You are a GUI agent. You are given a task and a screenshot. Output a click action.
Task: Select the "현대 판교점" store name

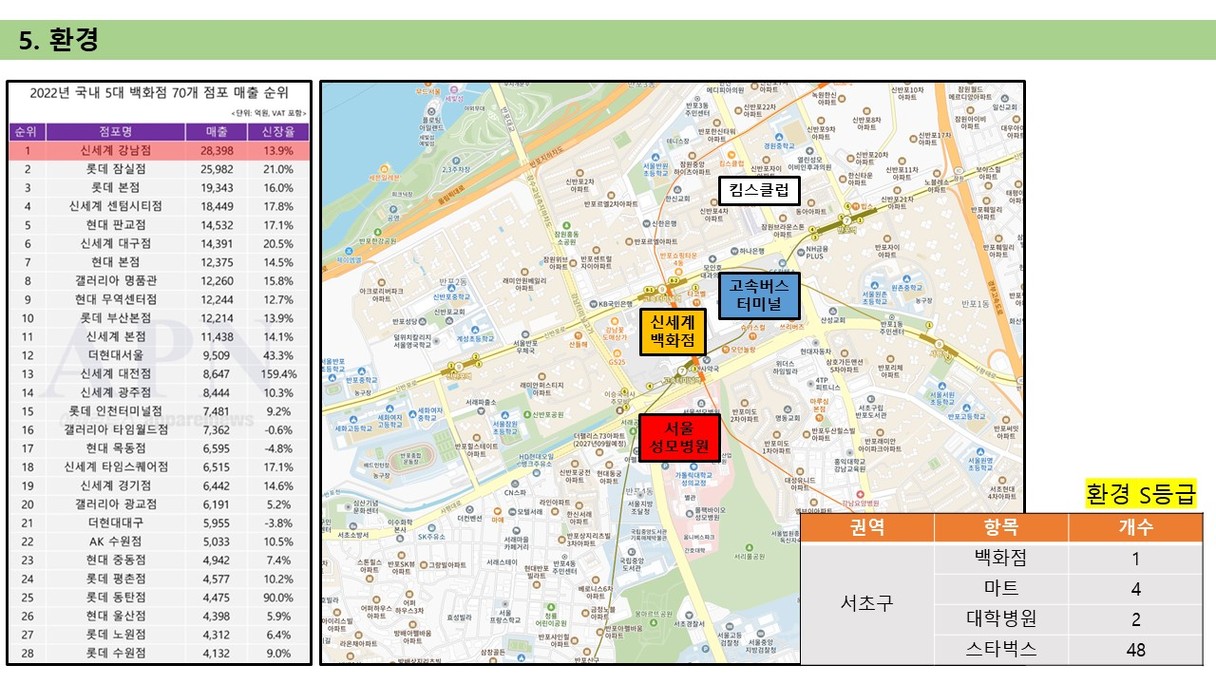pyautogui.click(x=115, y=225)
